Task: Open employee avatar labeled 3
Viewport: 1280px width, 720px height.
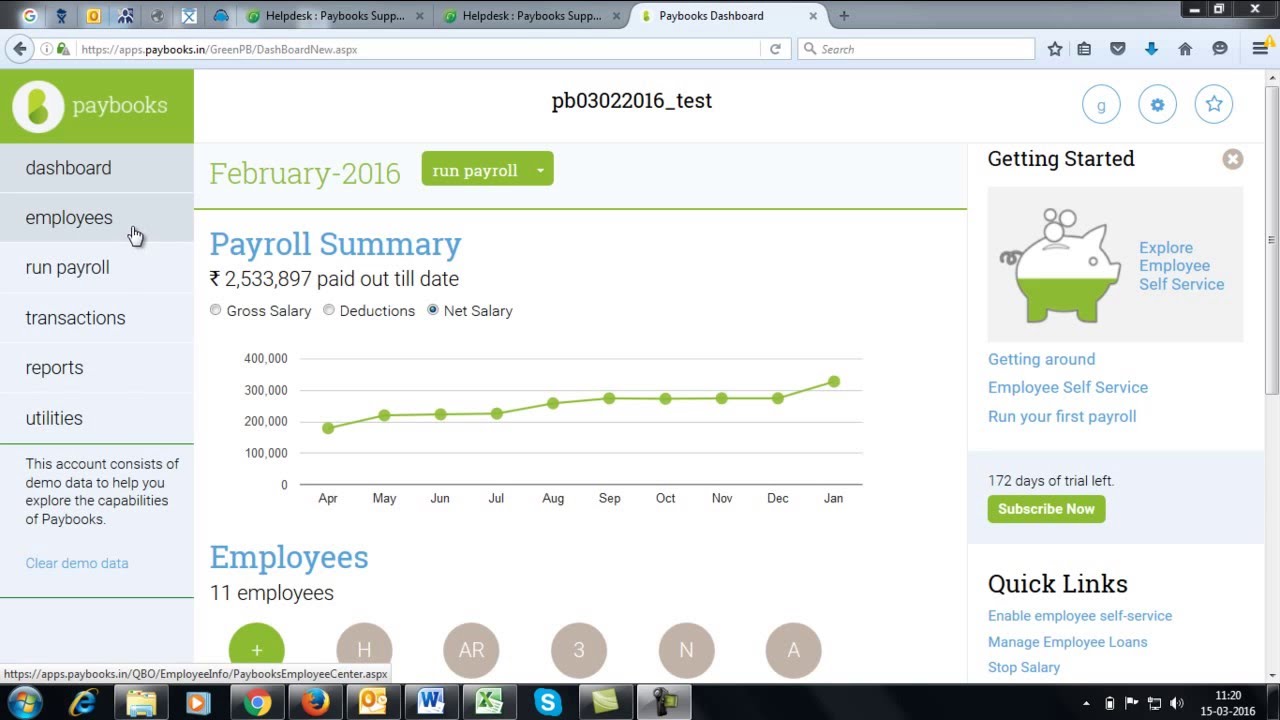Action: pos(579,650)
